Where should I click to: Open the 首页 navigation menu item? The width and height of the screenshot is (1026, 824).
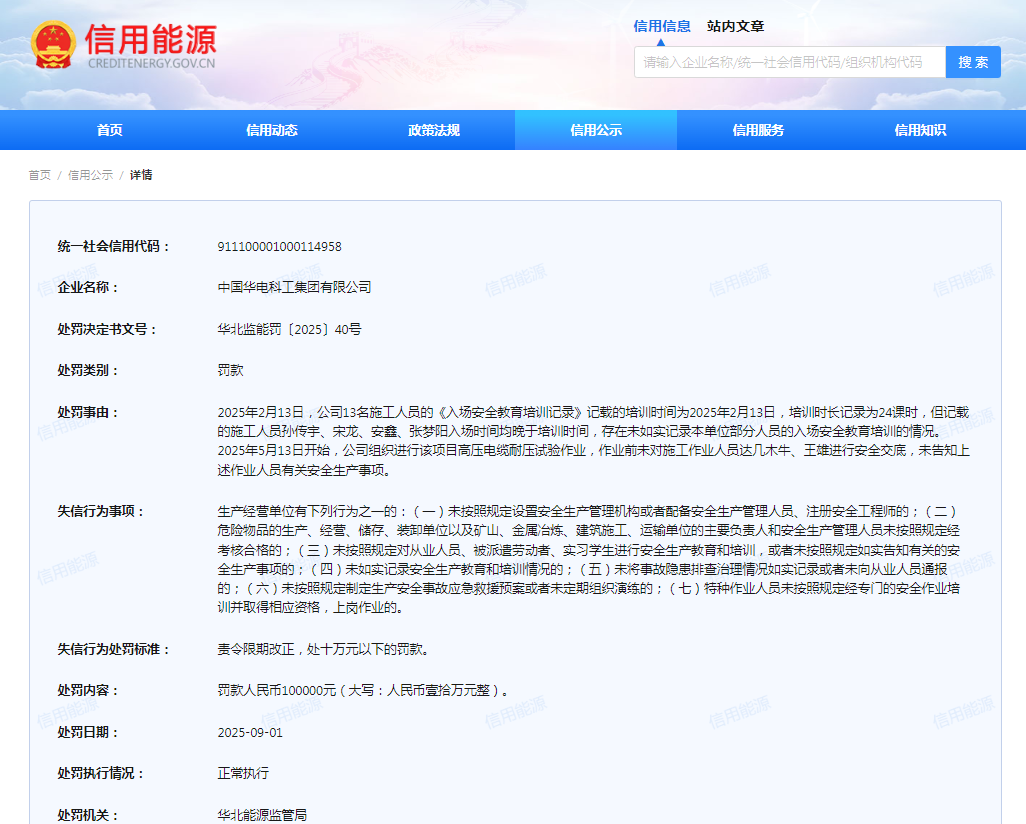tap(110, 130)
